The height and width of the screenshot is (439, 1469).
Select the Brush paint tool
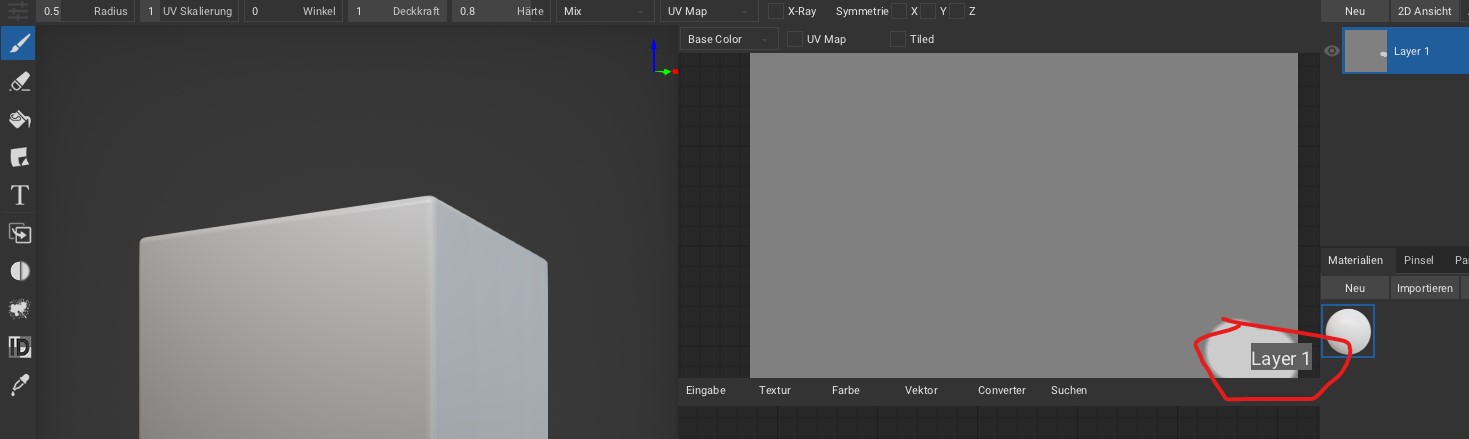18,43
